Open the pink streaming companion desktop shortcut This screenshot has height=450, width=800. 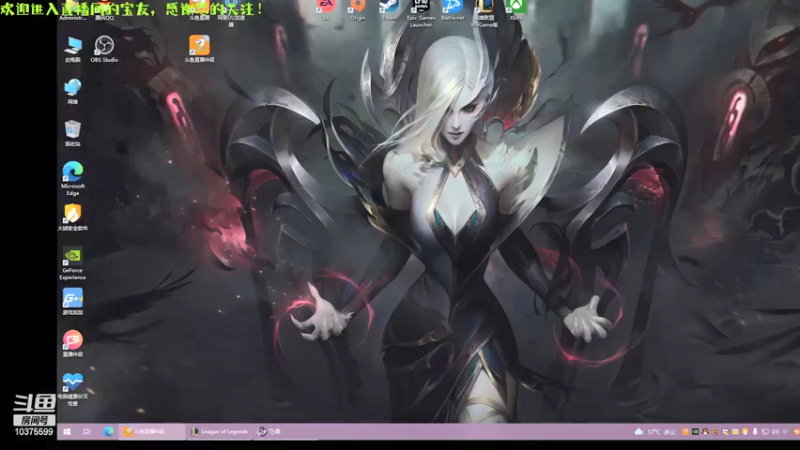click(72, 343)
